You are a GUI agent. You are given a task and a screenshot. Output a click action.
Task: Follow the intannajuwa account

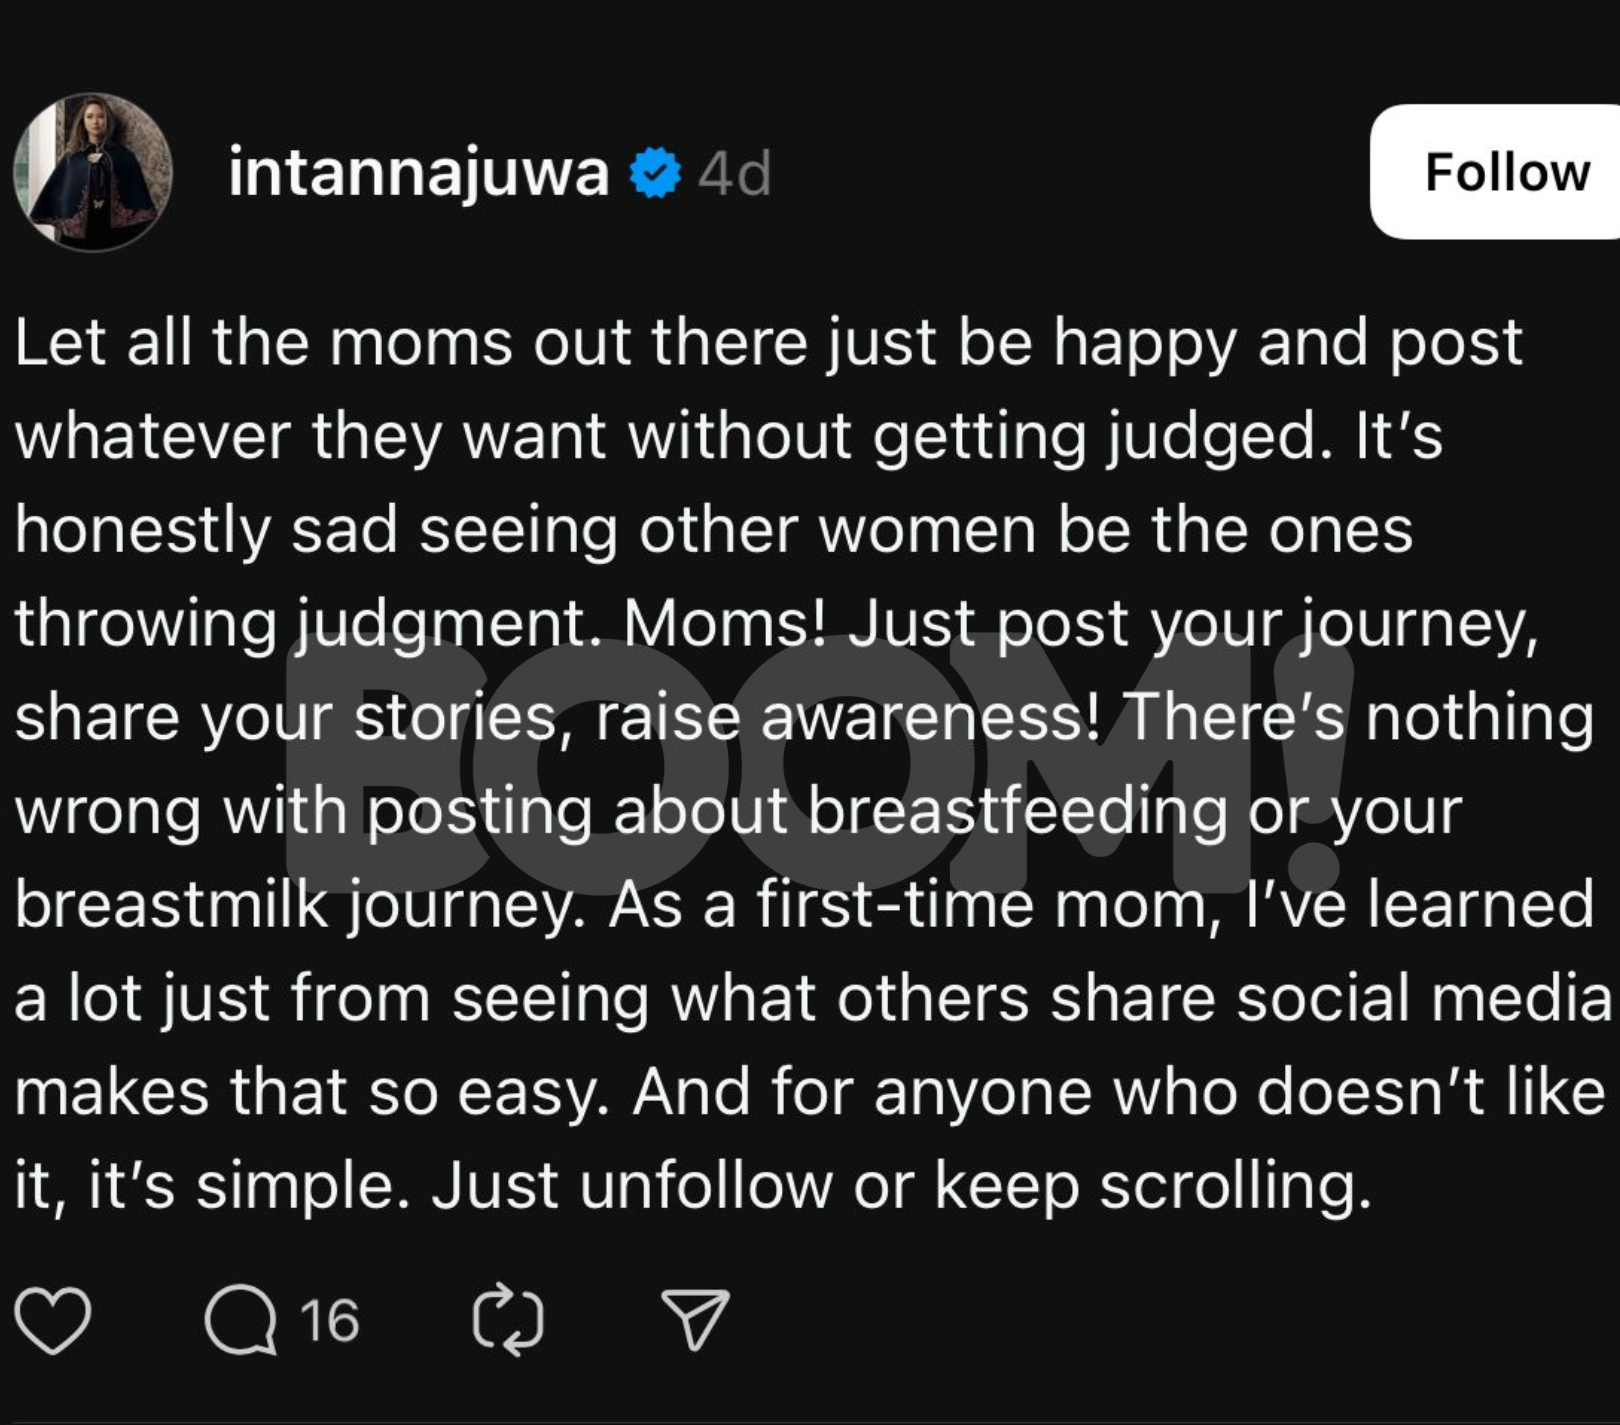click(x=1505, y=172)
